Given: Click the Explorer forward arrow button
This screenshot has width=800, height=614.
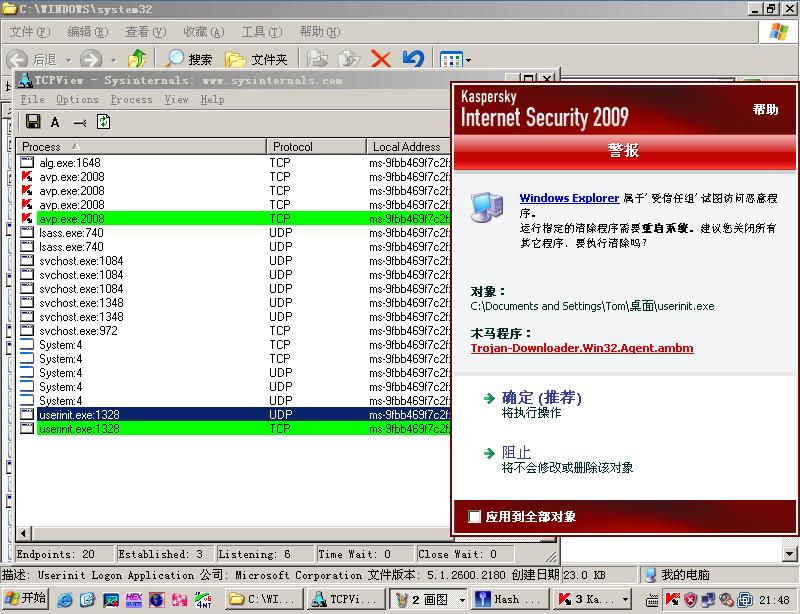Looking at the screenshot, I should click(x=91, y=59).
